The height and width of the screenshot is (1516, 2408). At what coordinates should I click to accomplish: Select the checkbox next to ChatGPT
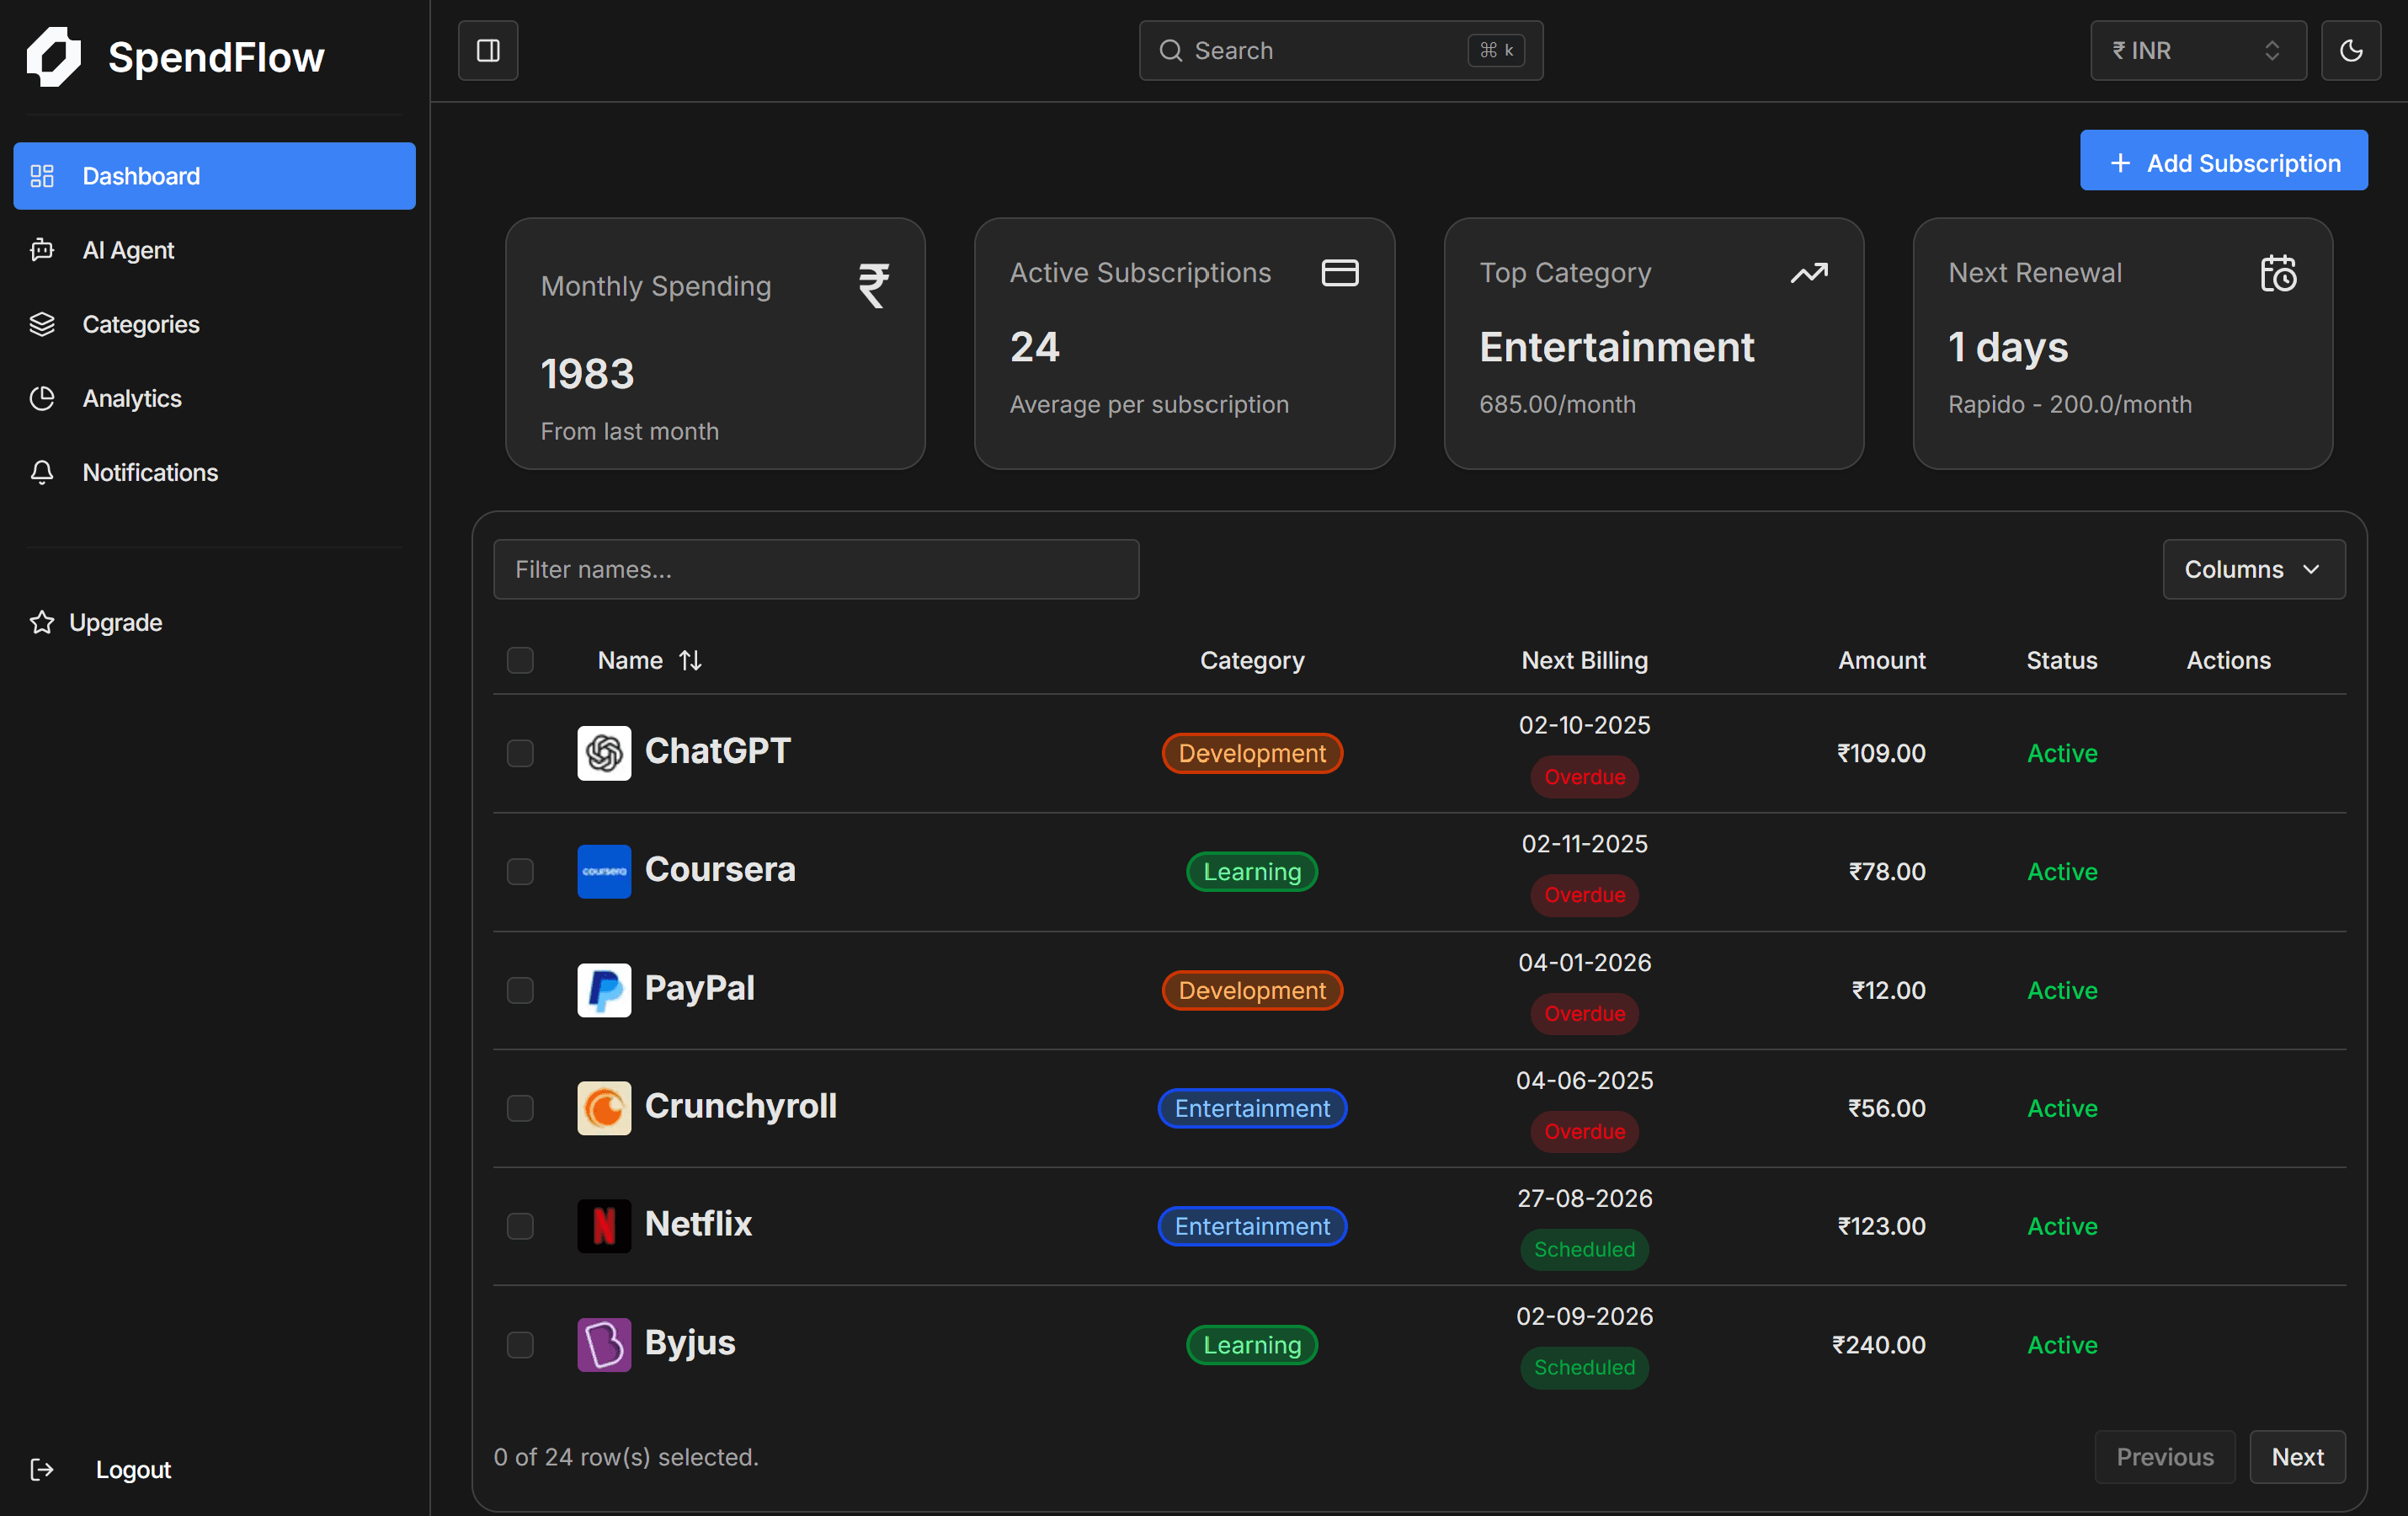click(x=520, y=754)
